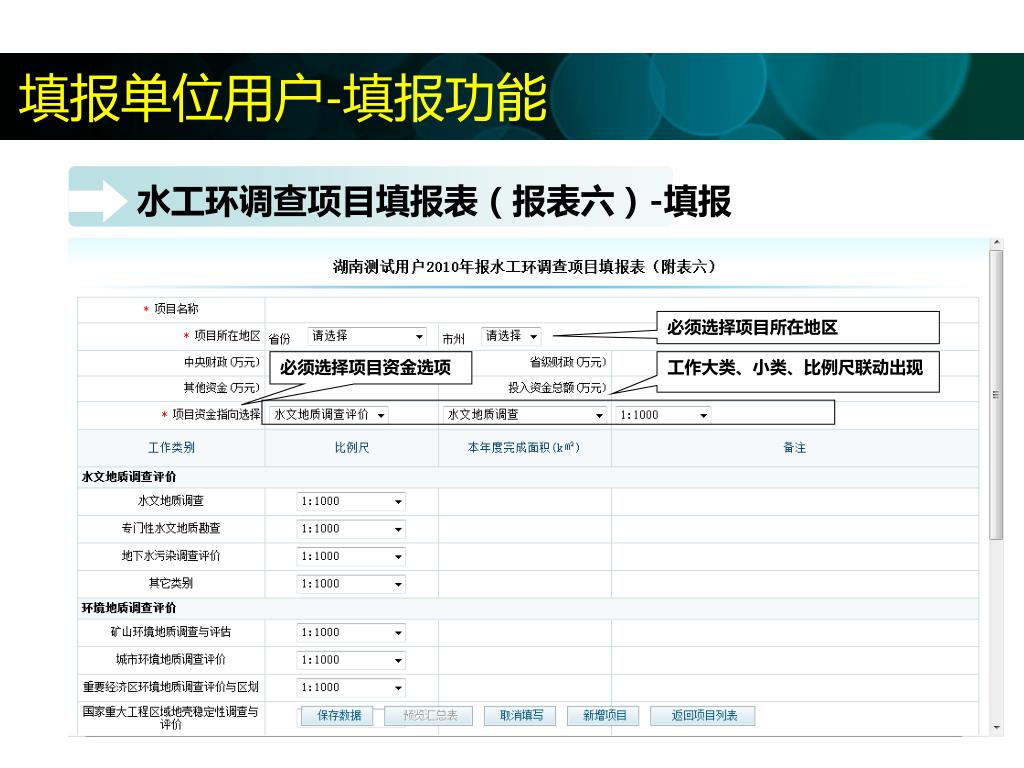
Task: Click the 国家重大工程区域地壳稳定性调查与评价 row label
Action: (170, 718)
